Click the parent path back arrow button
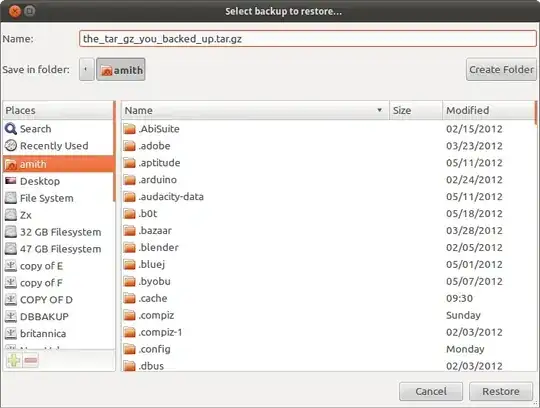Viewport: 540px width, 408px height. (86, 70)
